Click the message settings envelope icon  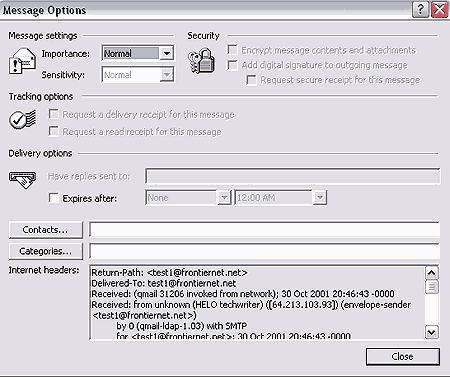pos(22,61)
